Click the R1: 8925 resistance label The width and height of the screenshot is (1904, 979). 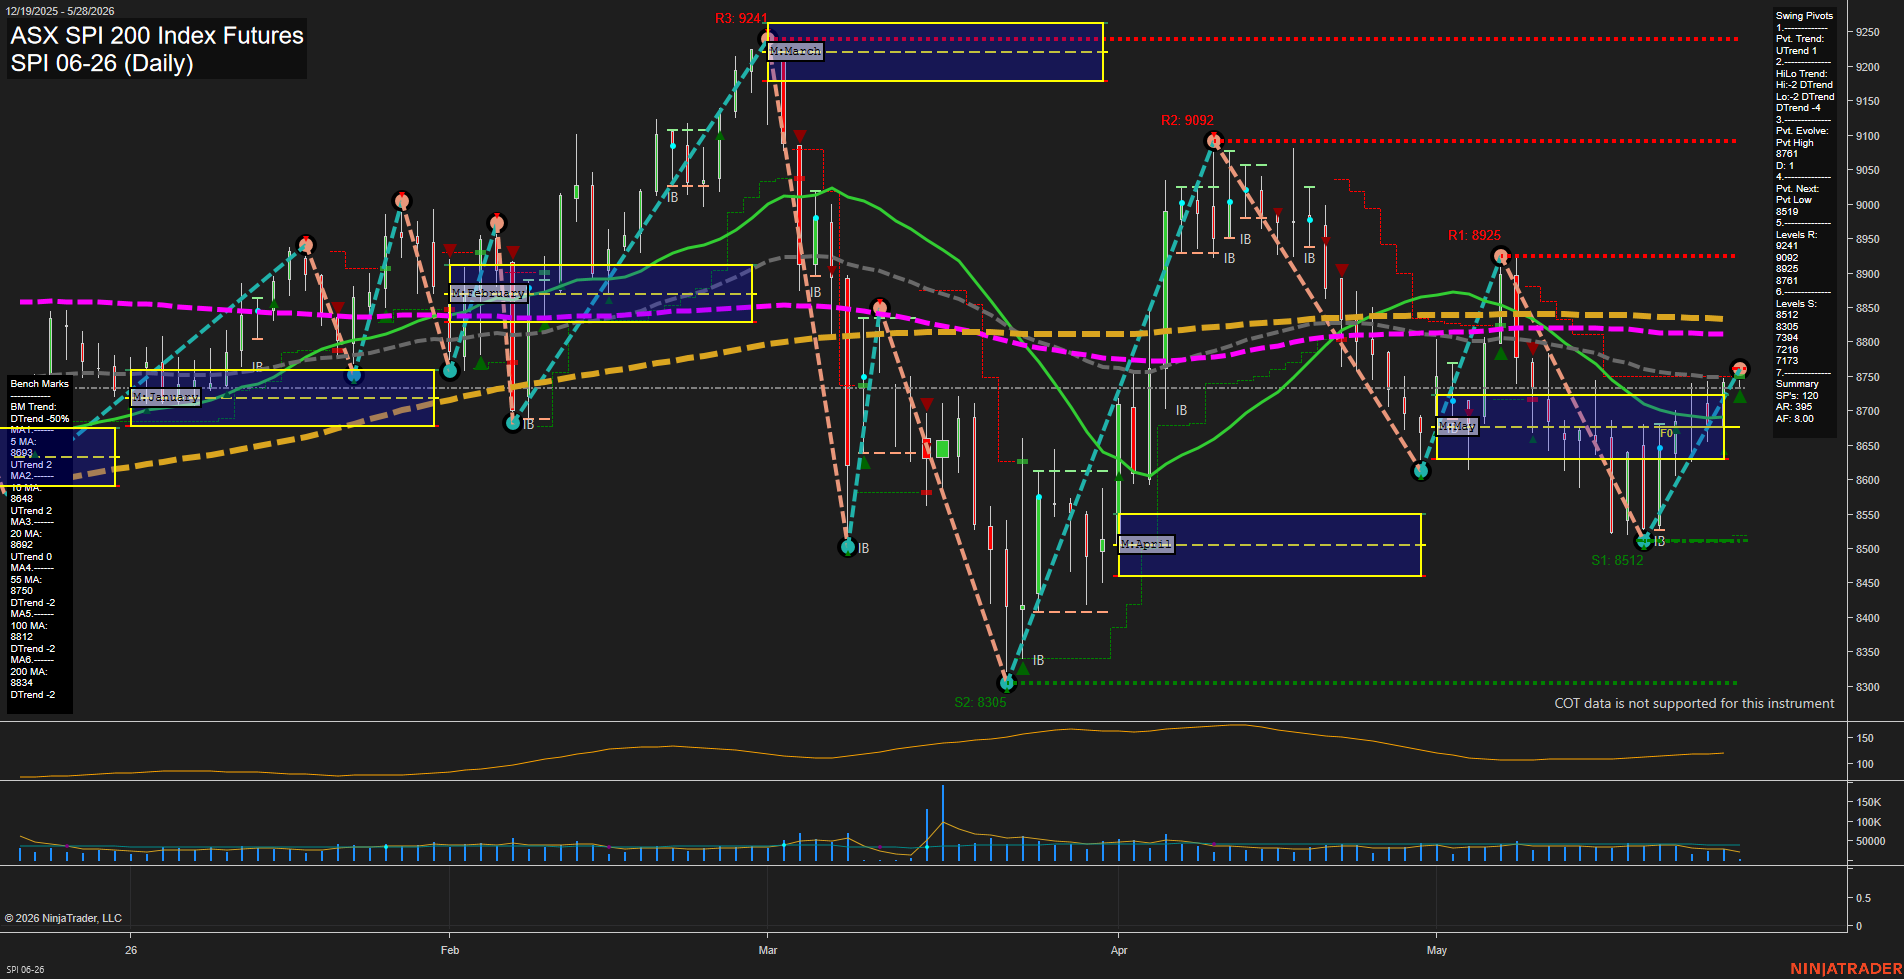[1474, 235]
